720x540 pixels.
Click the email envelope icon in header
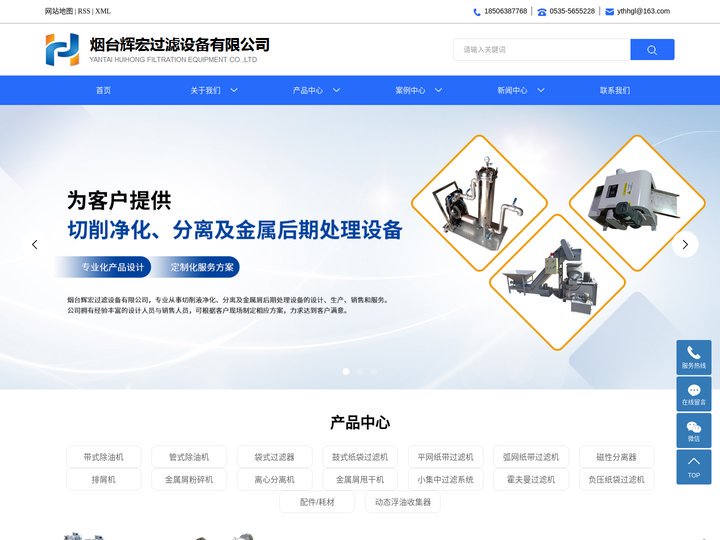[609, 12]
